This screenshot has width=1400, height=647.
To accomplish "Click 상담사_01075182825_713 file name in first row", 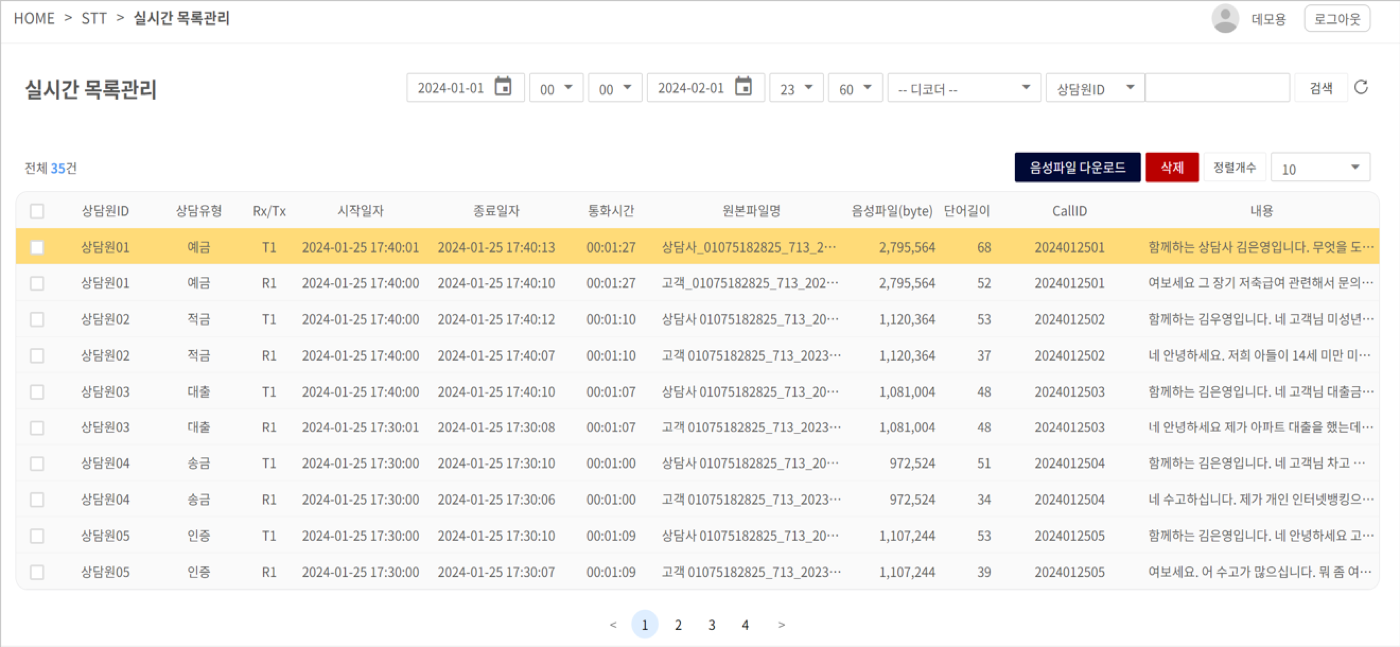I will (751, 247).
